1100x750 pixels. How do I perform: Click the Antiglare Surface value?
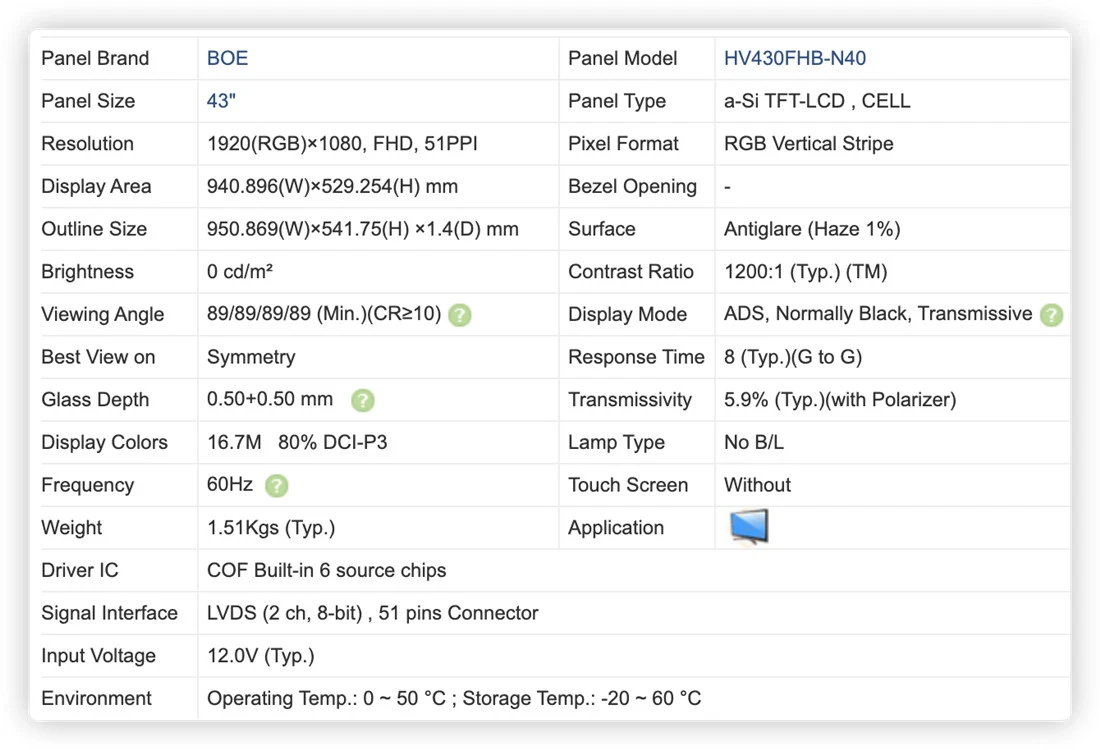(812, 229)
